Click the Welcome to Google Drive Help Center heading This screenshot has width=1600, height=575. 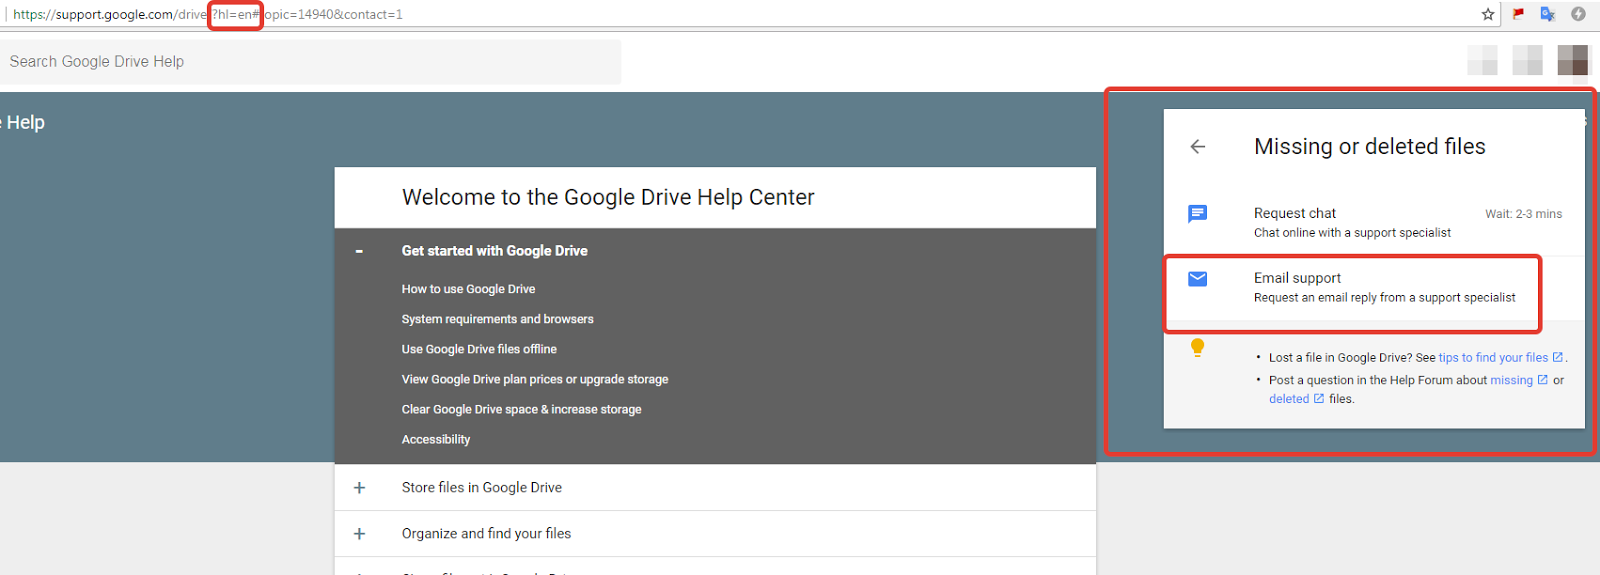[608, 197]
